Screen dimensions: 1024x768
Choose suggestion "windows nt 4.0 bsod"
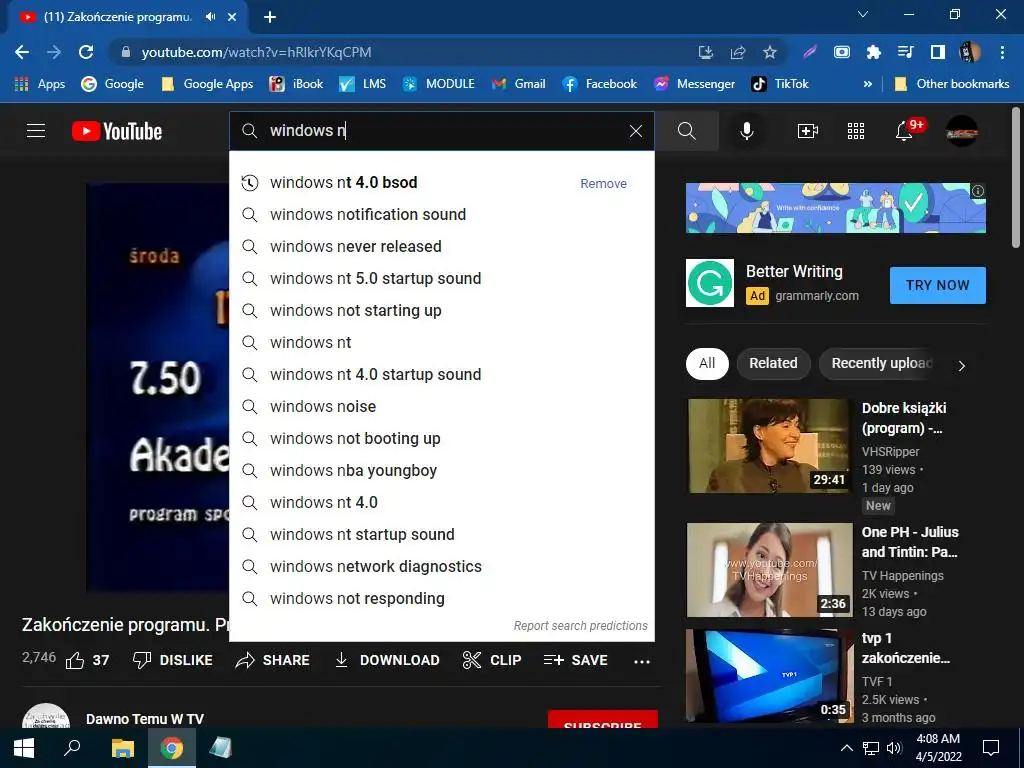coord(441,183)
